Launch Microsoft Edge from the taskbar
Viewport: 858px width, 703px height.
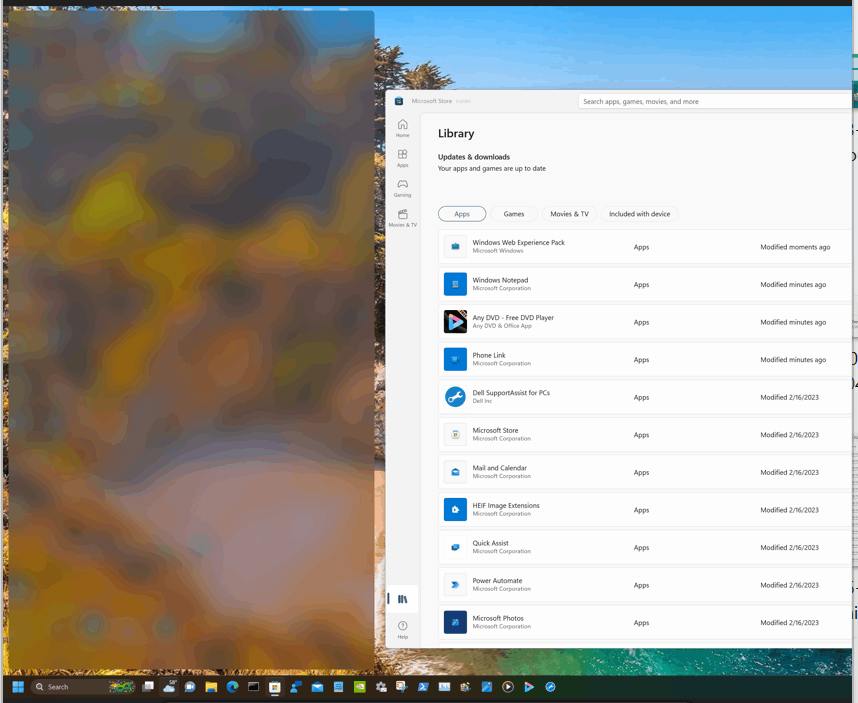(233, 687)
